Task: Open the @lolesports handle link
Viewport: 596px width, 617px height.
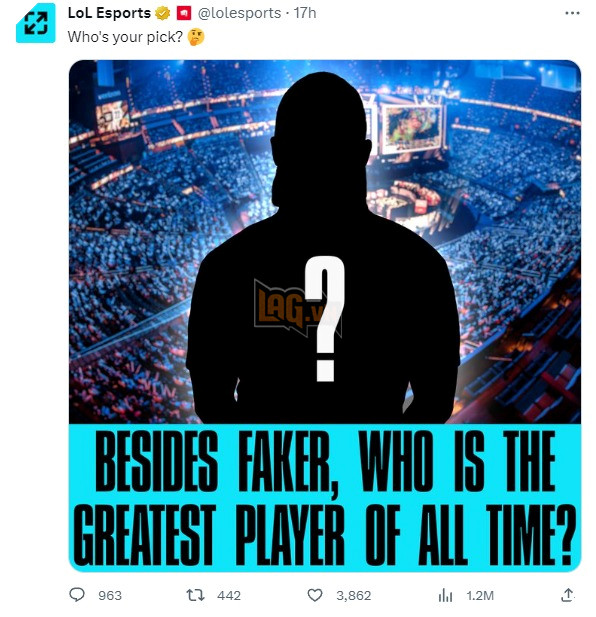Action: click(x=239, y=13)
